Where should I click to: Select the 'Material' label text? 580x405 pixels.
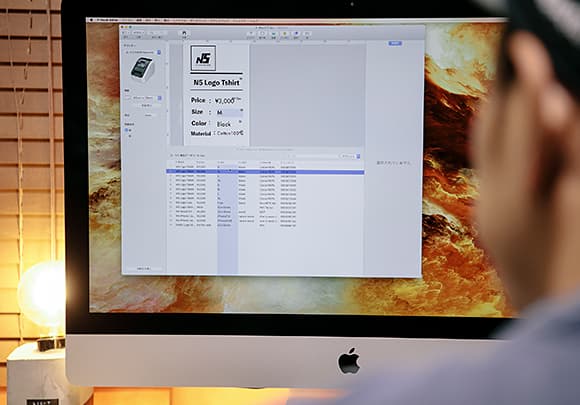point(200,134)
